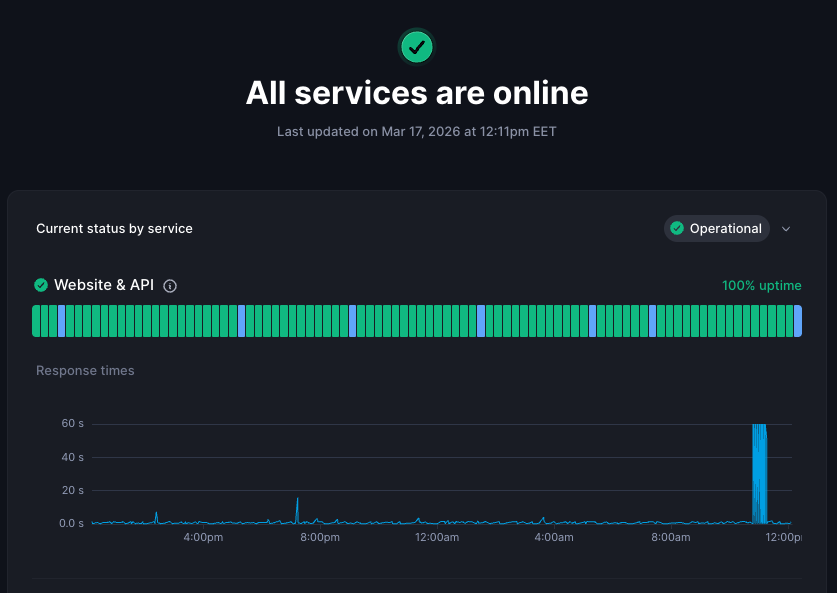The image size is (837, 593).
Task: Select the first green uptime bar on far left
Action: pos(37,321)
